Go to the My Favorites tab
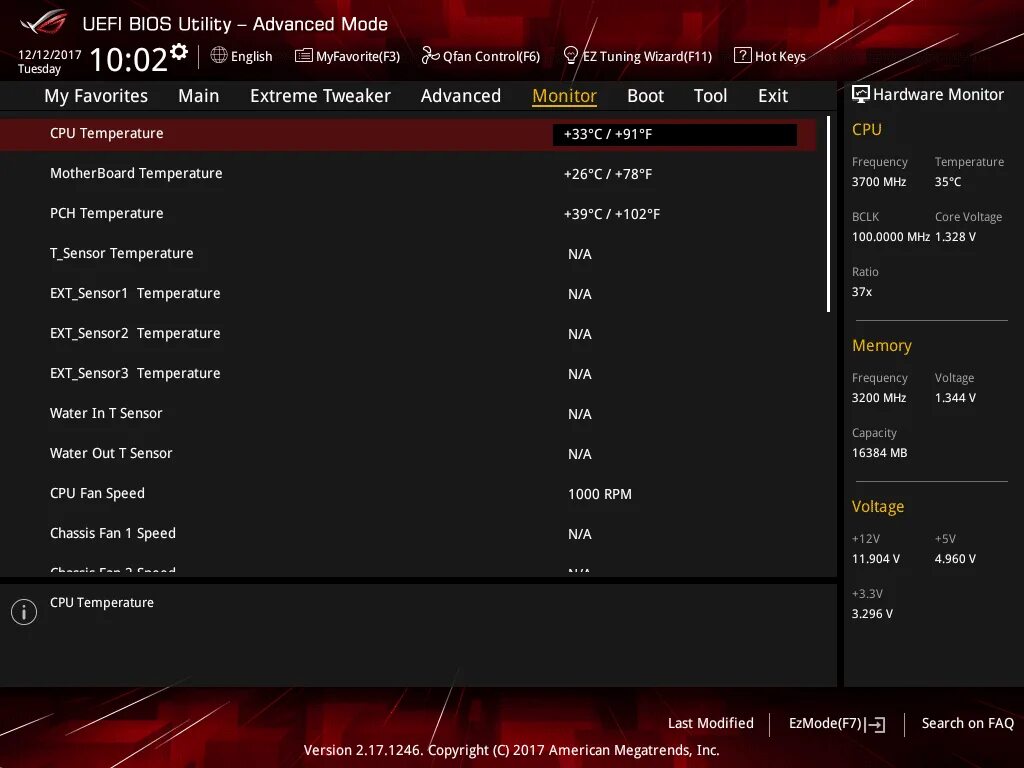This screenshot has height=768, width=1024. (95, 95)
